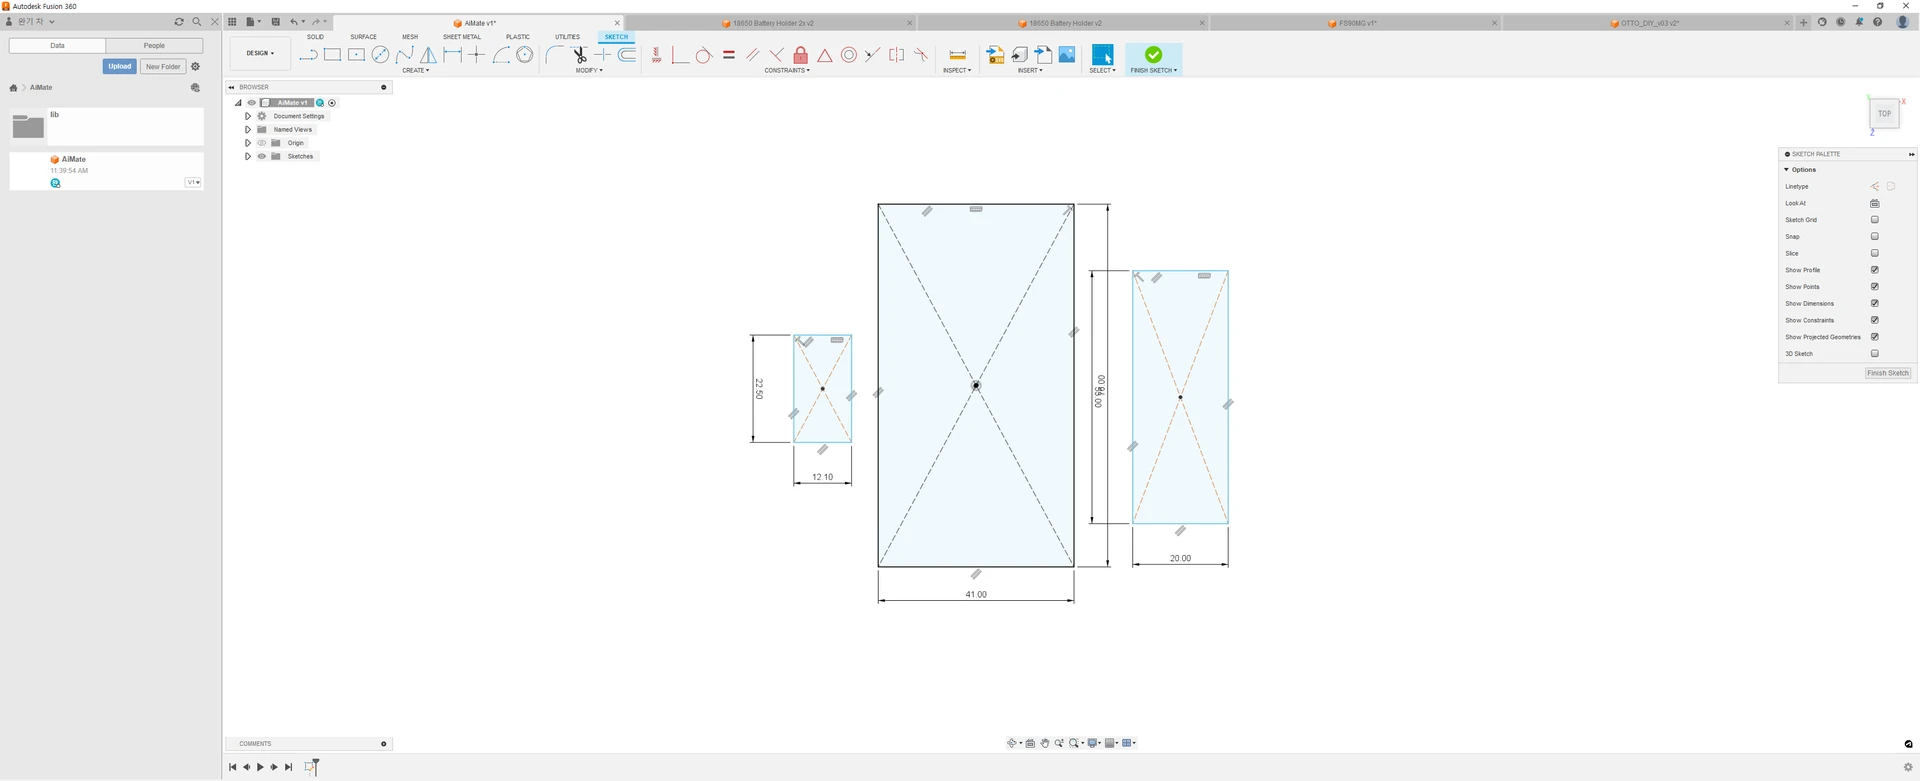Screen dimensions: 1920x781
Task: Switch to the SURFACE ribbon tab
Action: [x=363, y=37]
